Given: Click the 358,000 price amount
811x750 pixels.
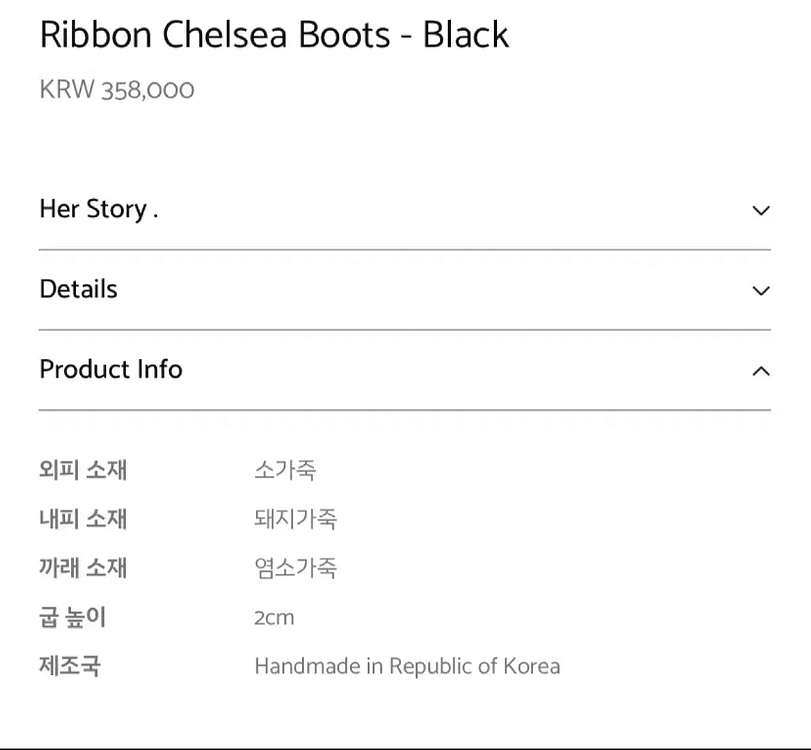Looking at the screenshot, I should (148, 90).
